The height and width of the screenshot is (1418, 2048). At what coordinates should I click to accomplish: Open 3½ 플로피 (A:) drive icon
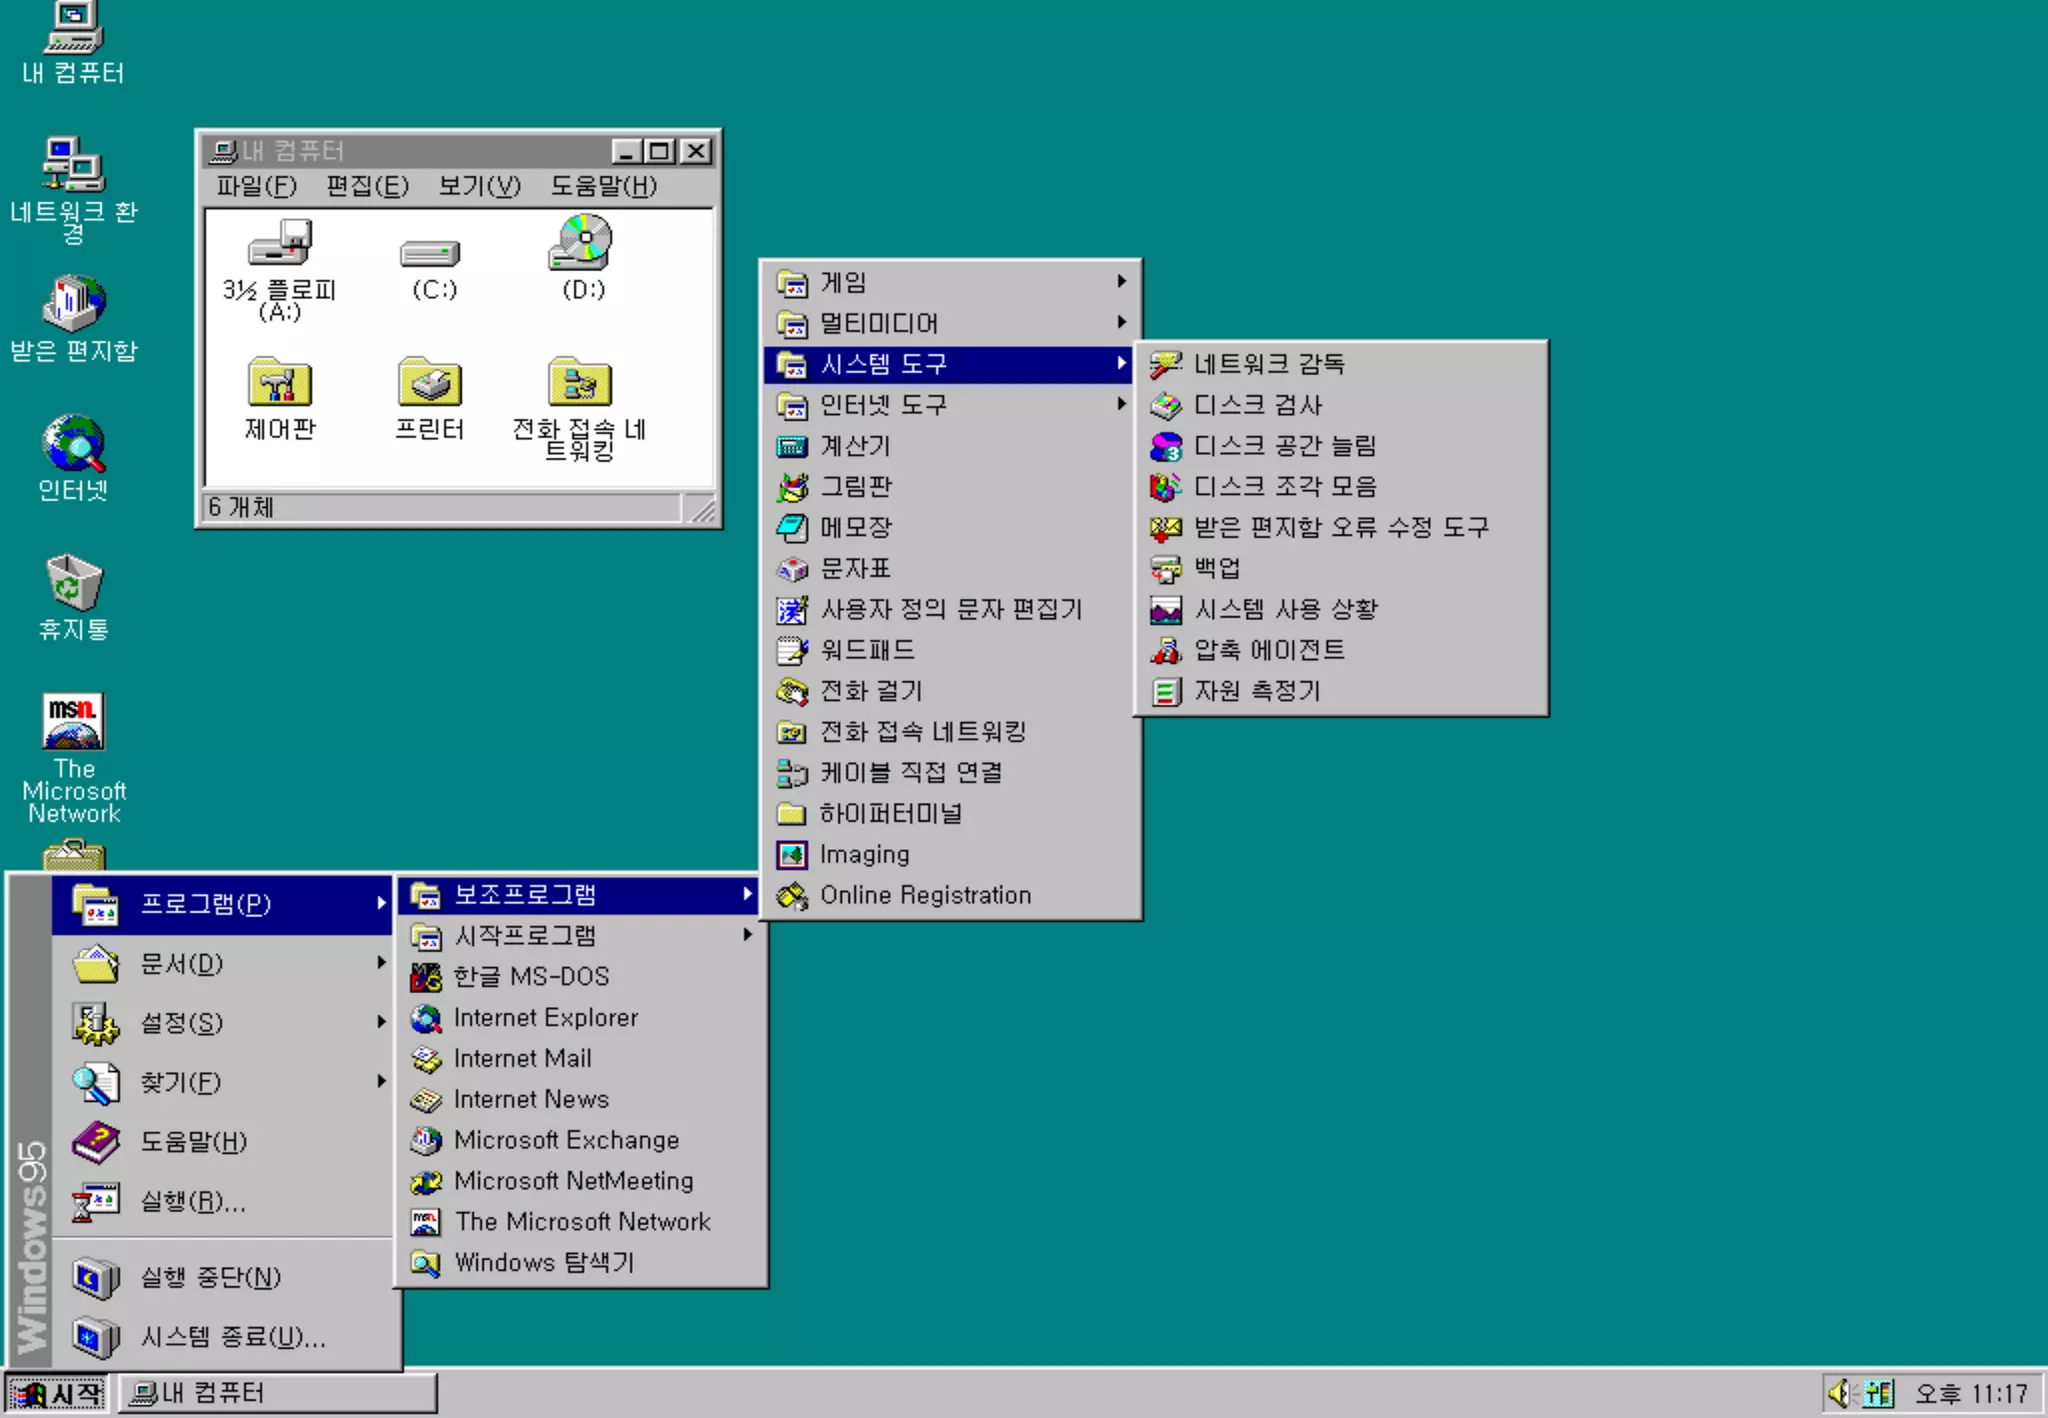[x=279, y=269]
